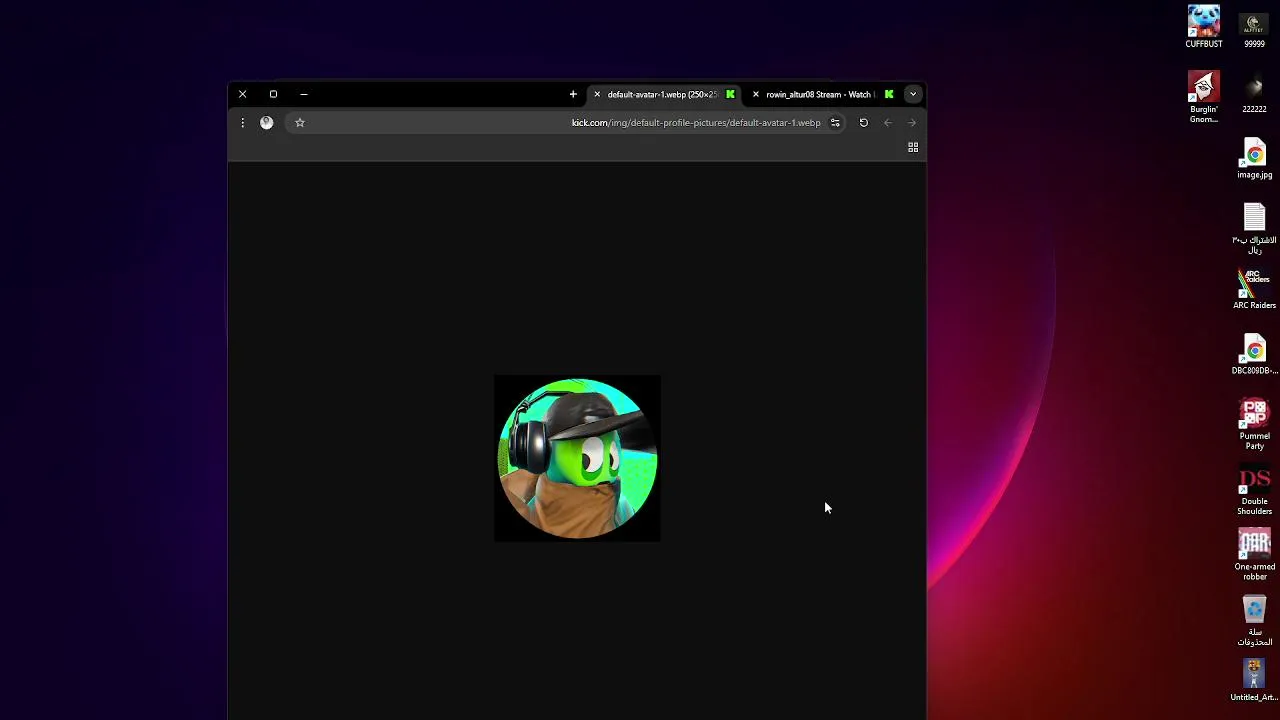
Task: Reload the current page
Action: [864, 122]
